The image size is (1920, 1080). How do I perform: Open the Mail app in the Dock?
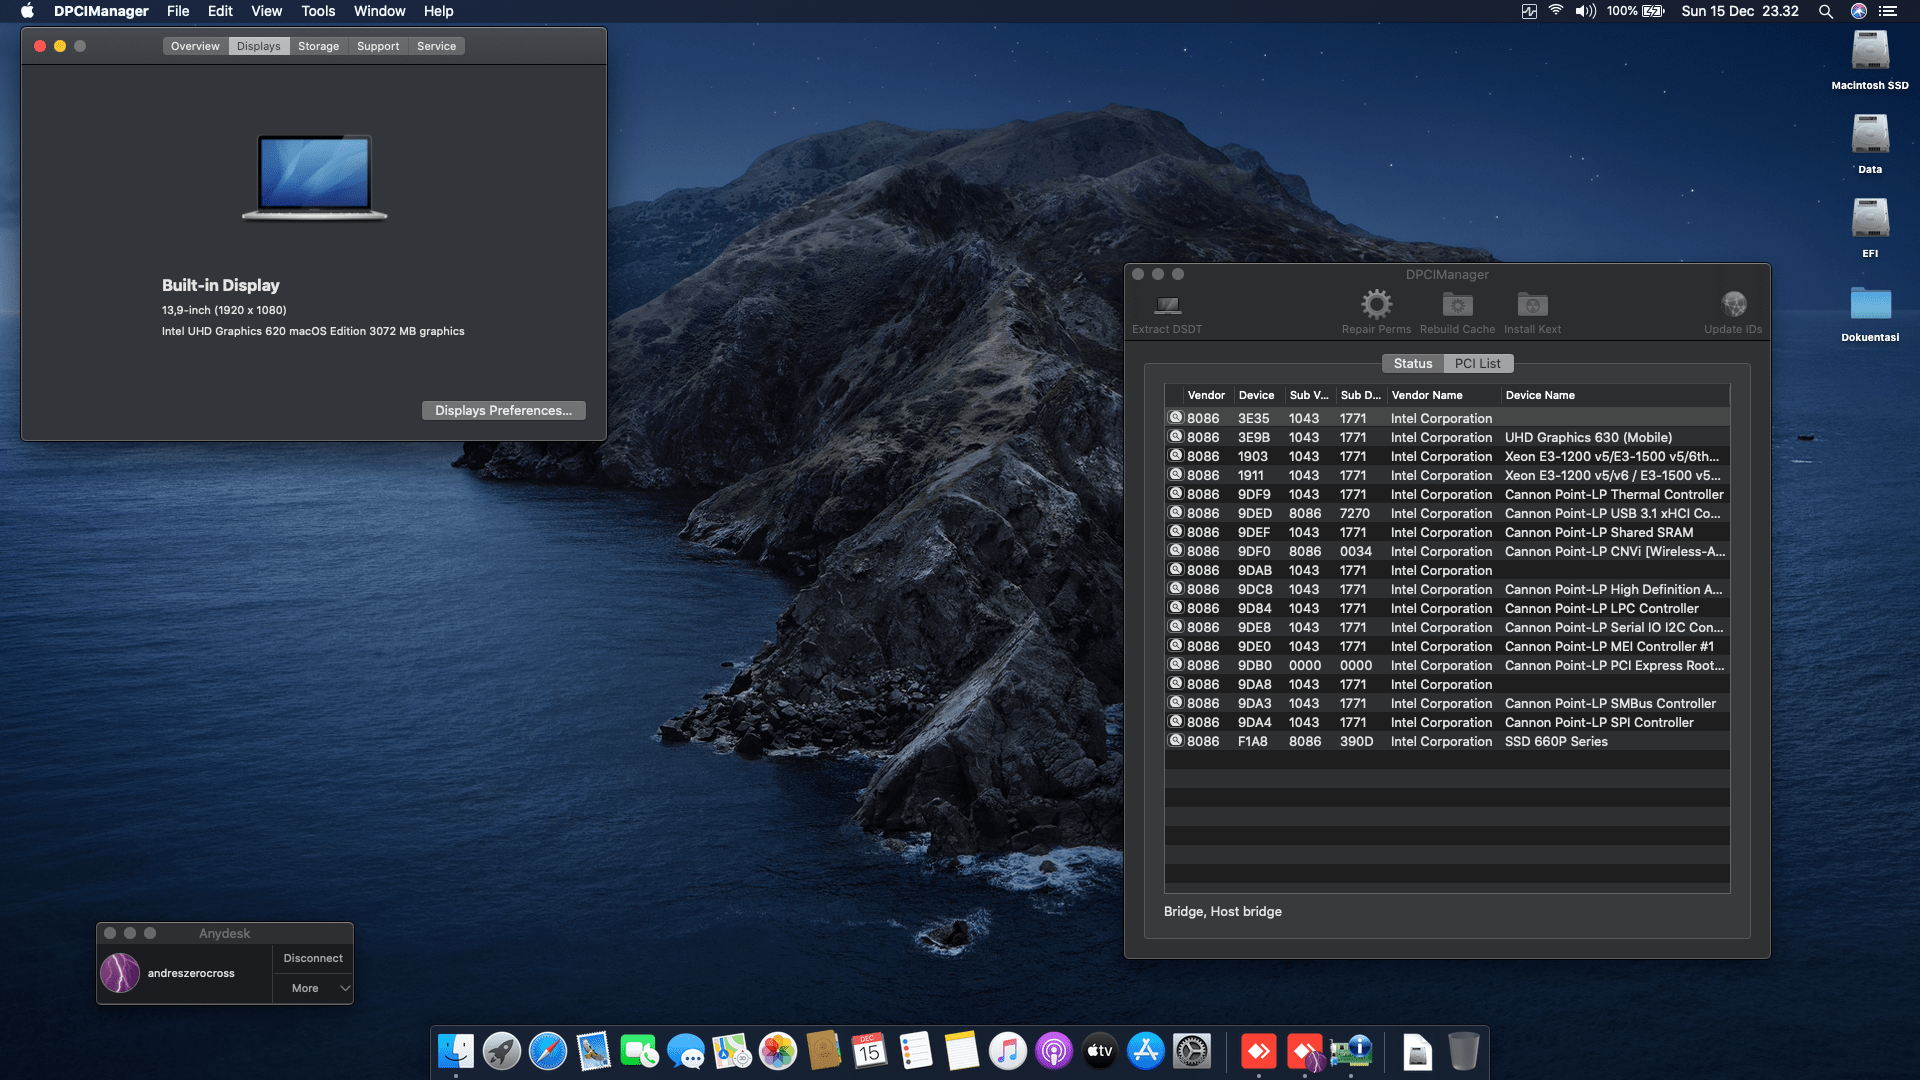point(594,1051)
